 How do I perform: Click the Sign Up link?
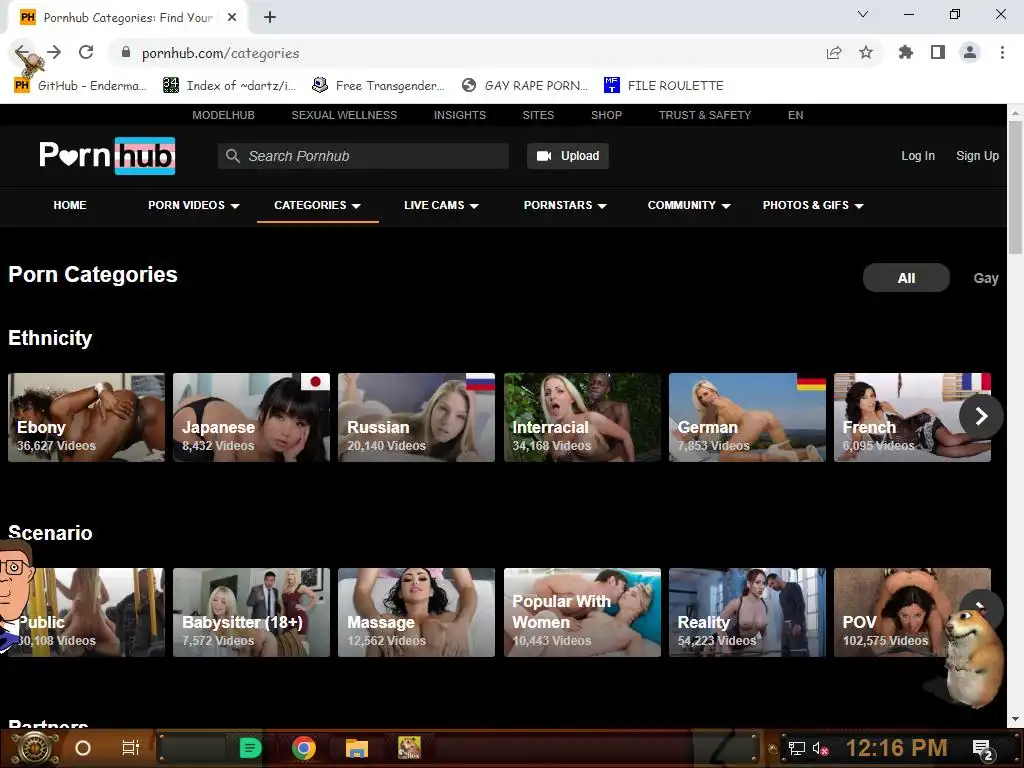977,156
